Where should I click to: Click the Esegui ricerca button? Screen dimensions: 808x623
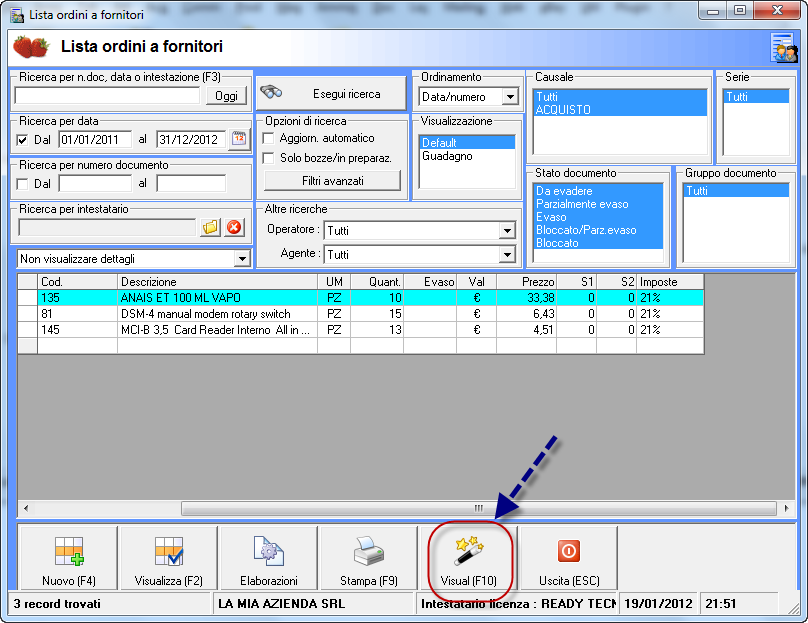point(332,94)
